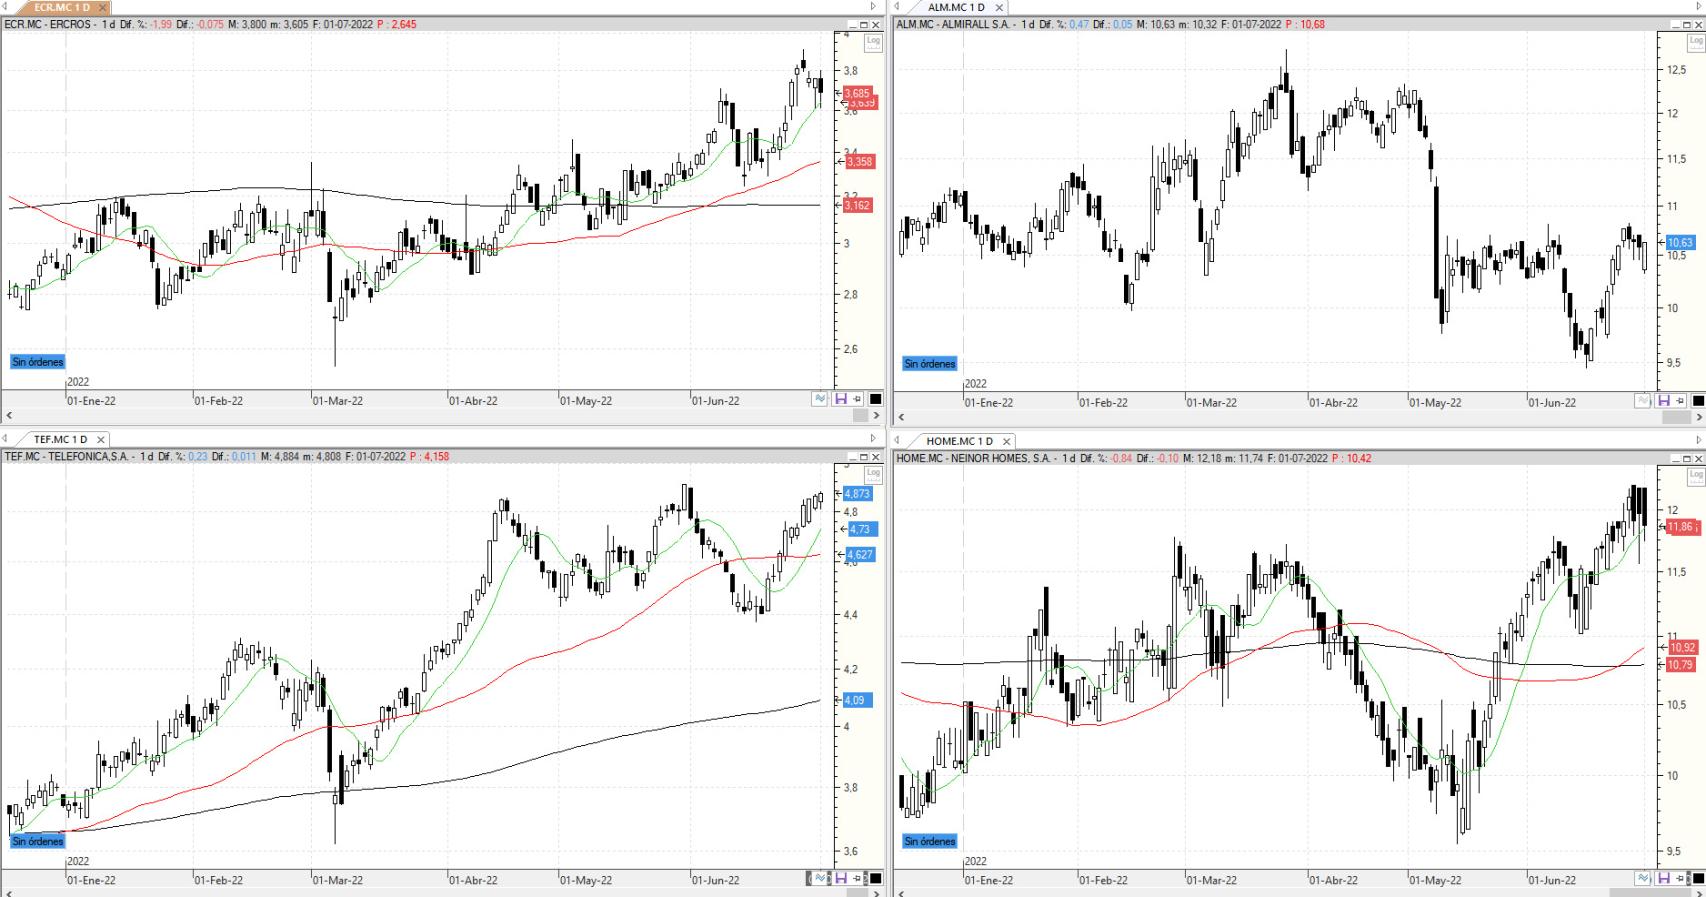Click left scroll arrow of ALMIRALL chart scrollbar
This screenshot has width=1706, height=897.
[x=900, y=416]
